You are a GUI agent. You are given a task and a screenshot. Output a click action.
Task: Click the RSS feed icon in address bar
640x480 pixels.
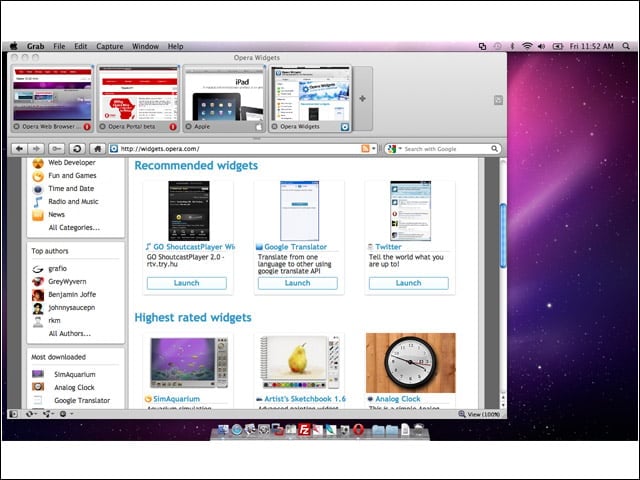365,149
